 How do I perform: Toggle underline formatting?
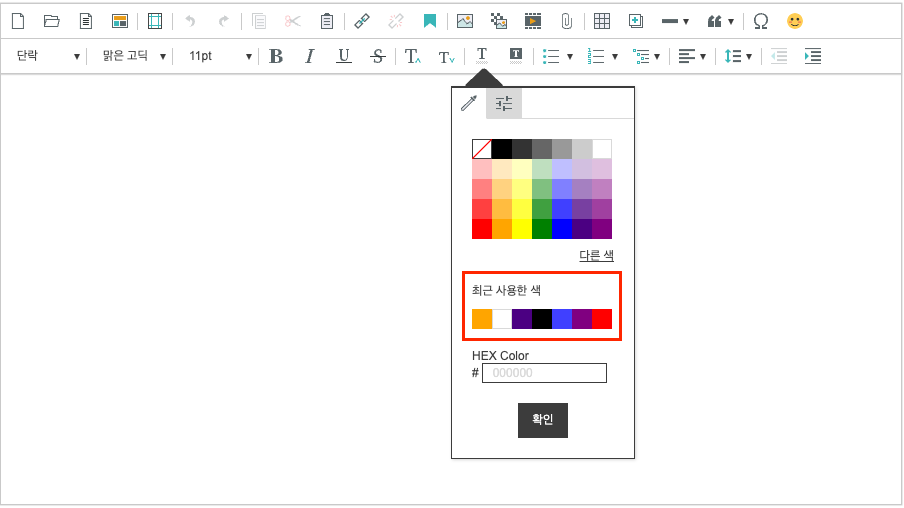tap(343, 56)
